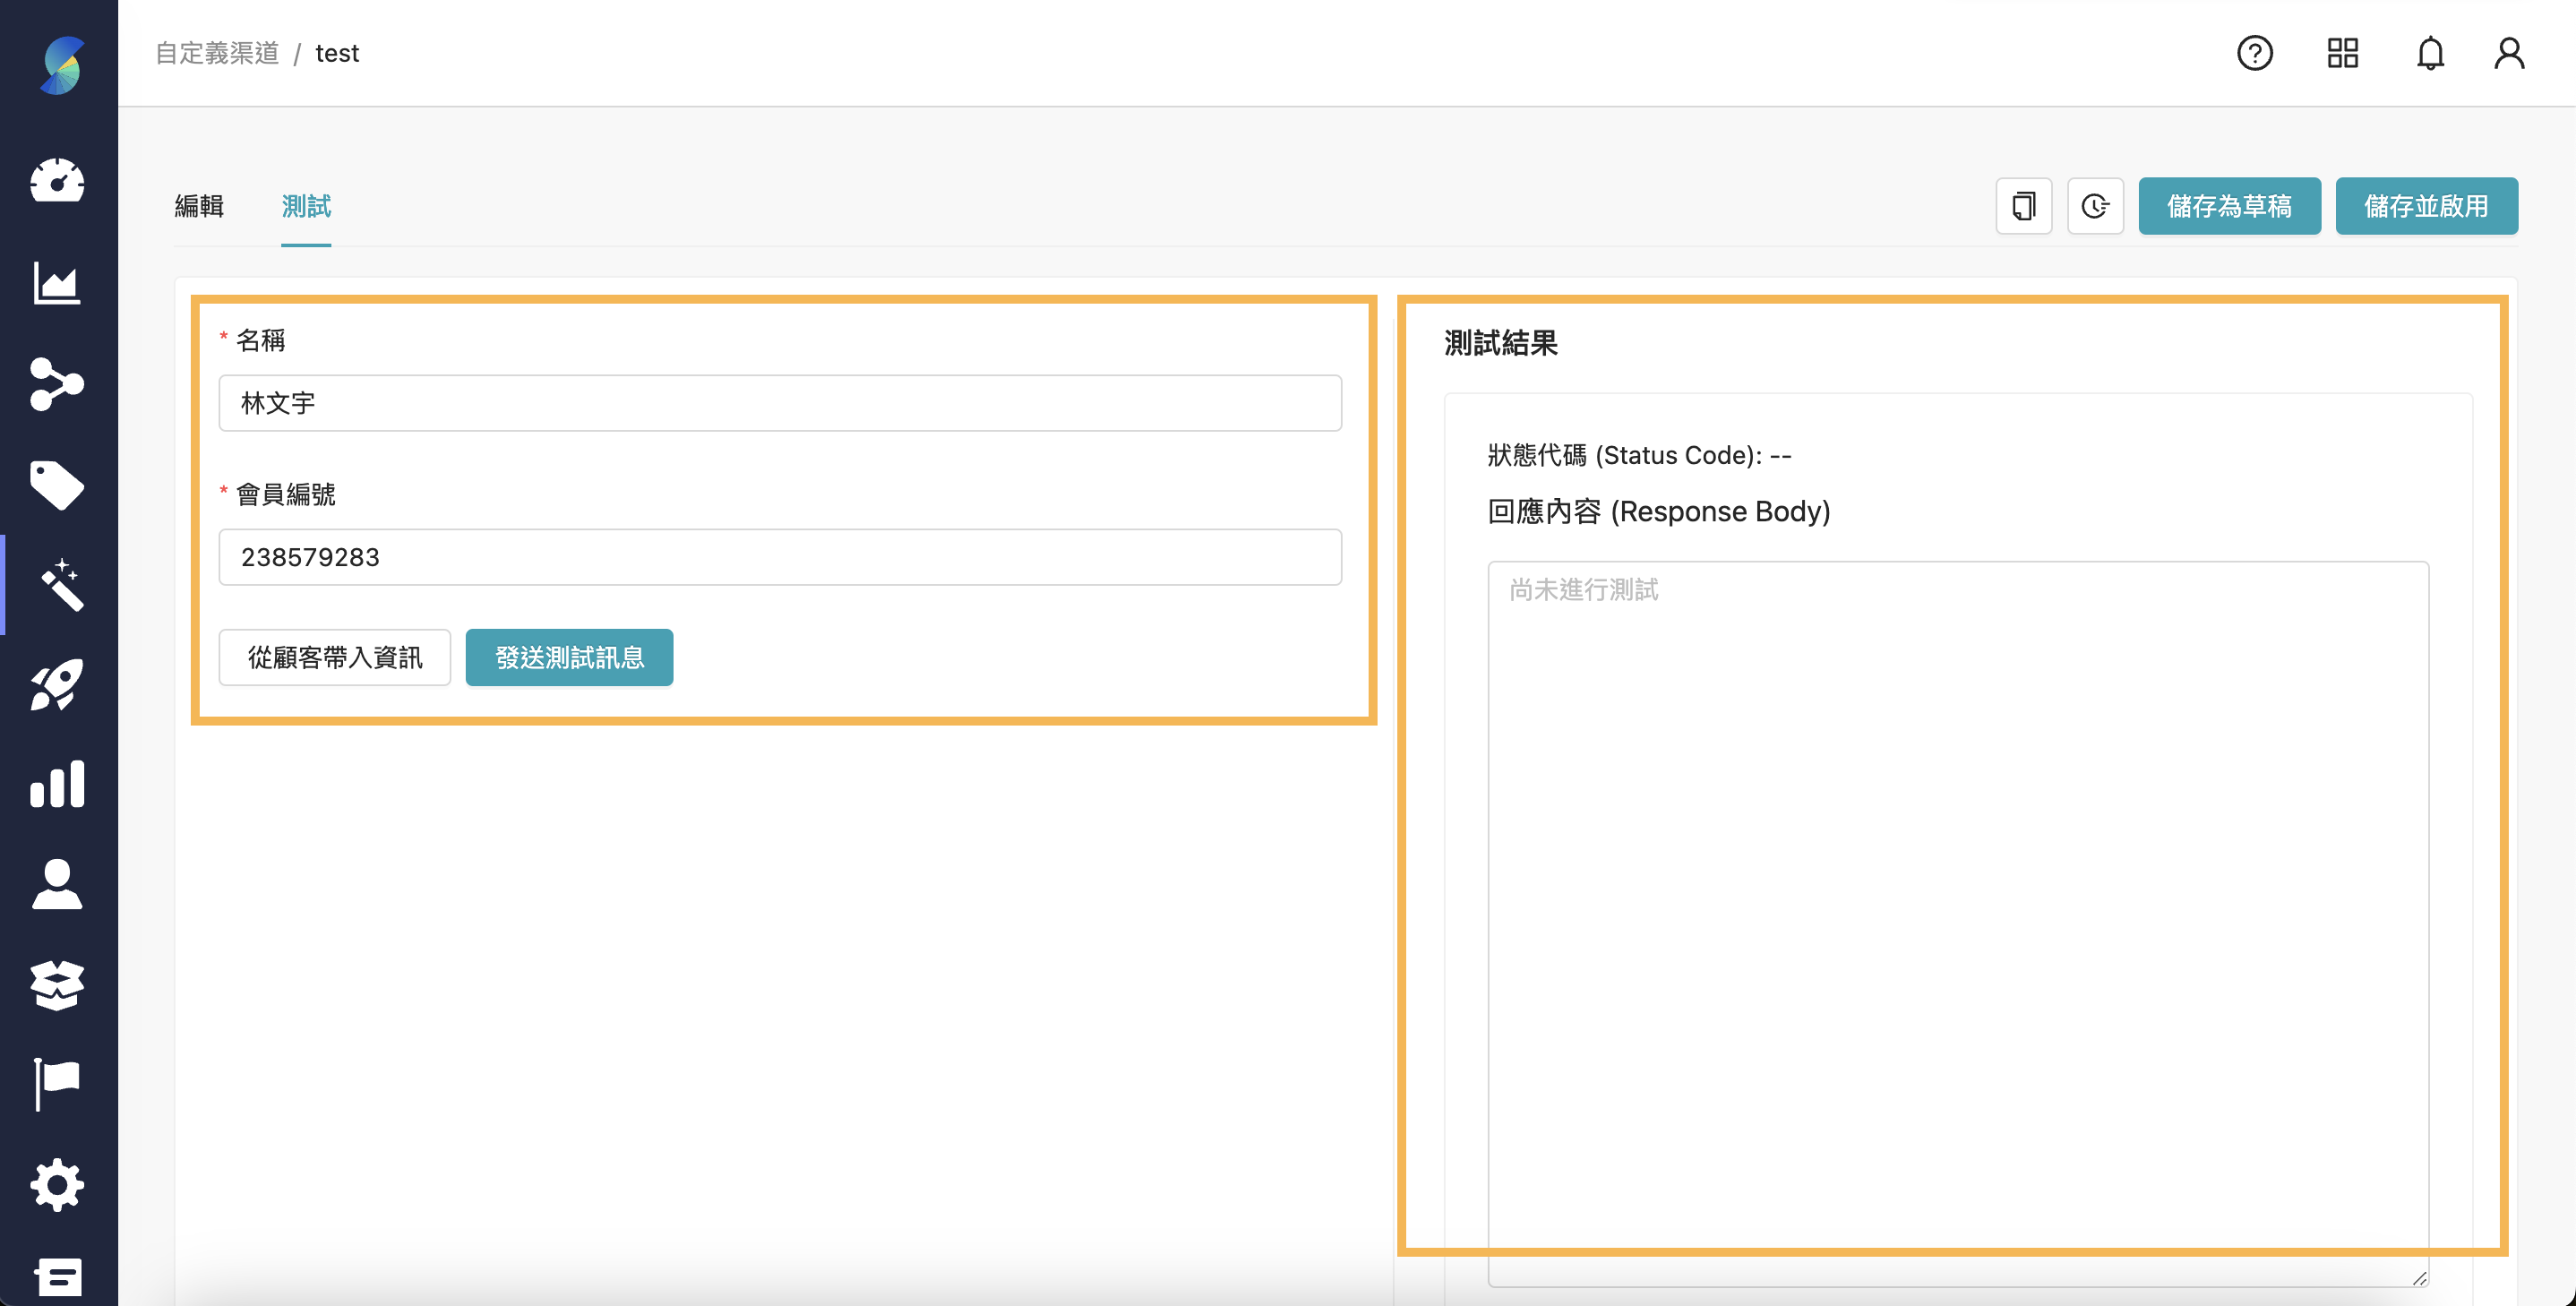This screenshot has height=1306, width=2576.
Task: Open the 自定義渠道 breadcrumb link
Action: tap(216, 53)
